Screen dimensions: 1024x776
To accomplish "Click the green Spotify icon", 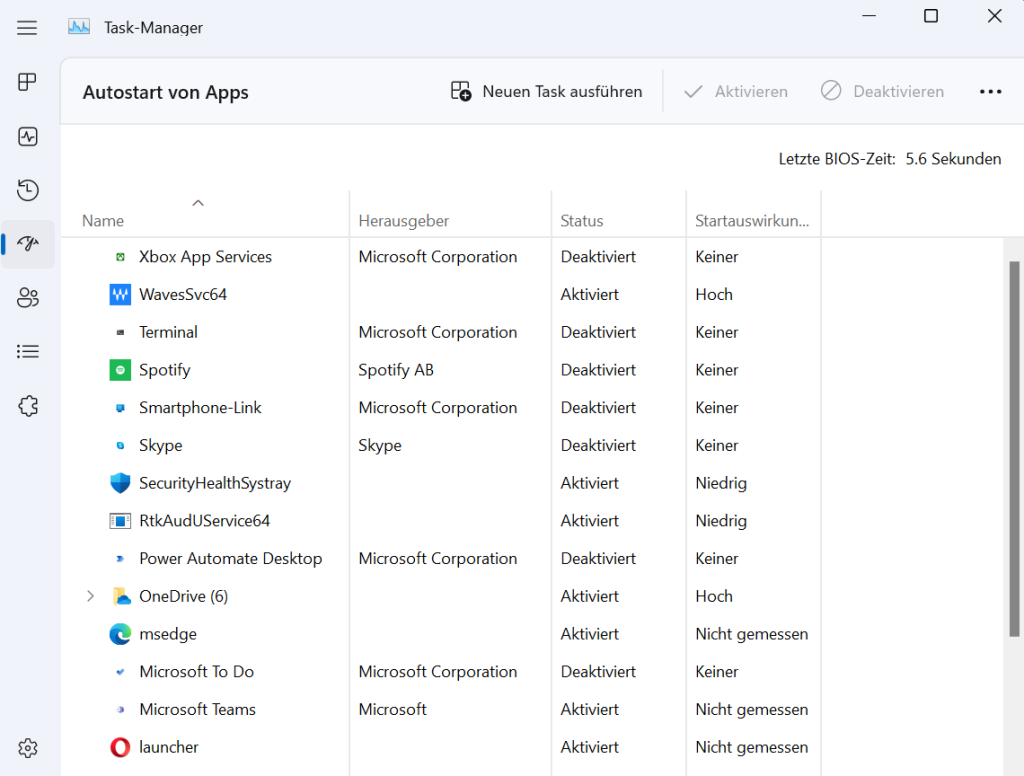I will [120, 370].
